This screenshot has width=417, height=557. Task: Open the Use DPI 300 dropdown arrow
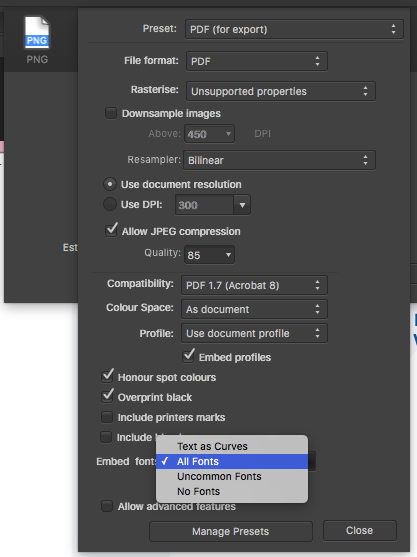(x=242, y=205)
